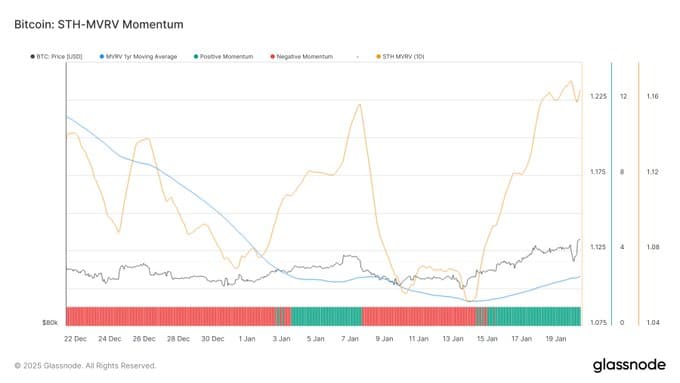680x383 pixels.
Task: Click the glassnode logo
Action: [629, 365]
